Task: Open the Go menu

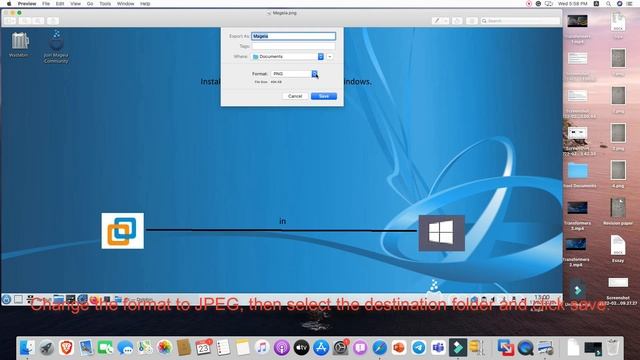Action: (90, 3)
